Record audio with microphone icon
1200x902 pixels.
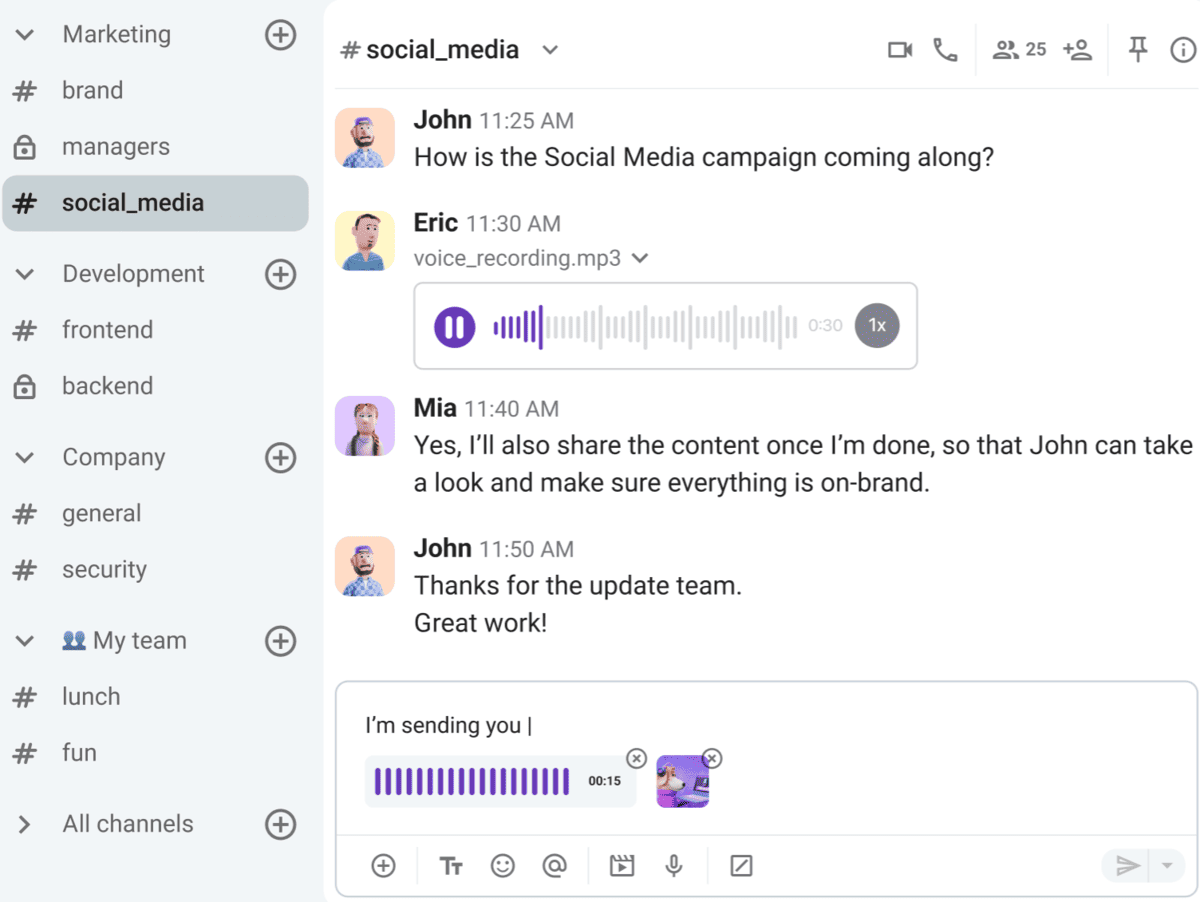[x=674, y=866]
